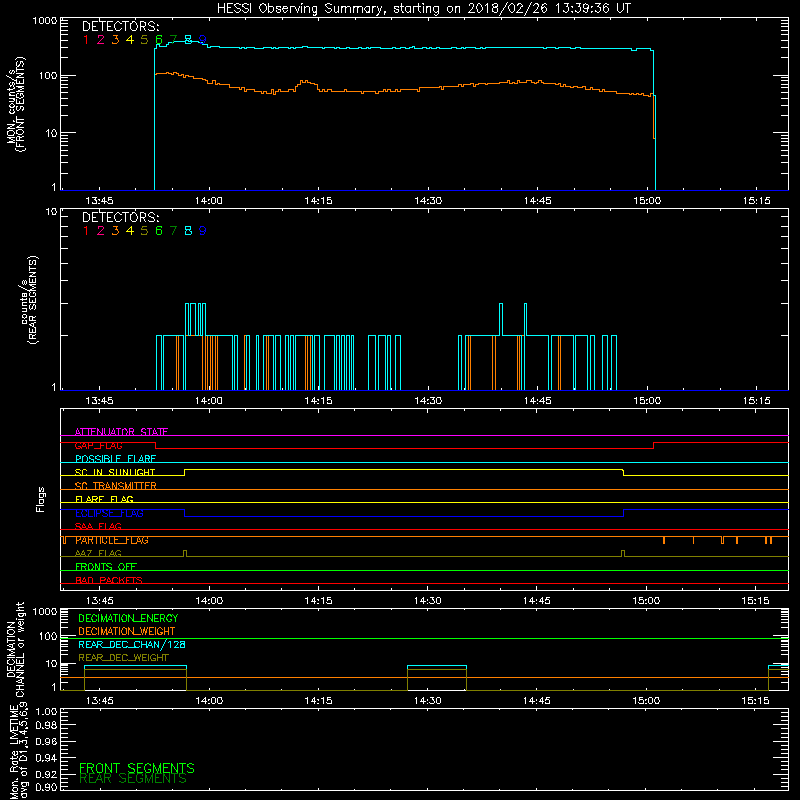Viewport: 800px width, 800px height.
Task: Click the DECIMATION_WEIGHT legend entry
Action: [127, 632]
